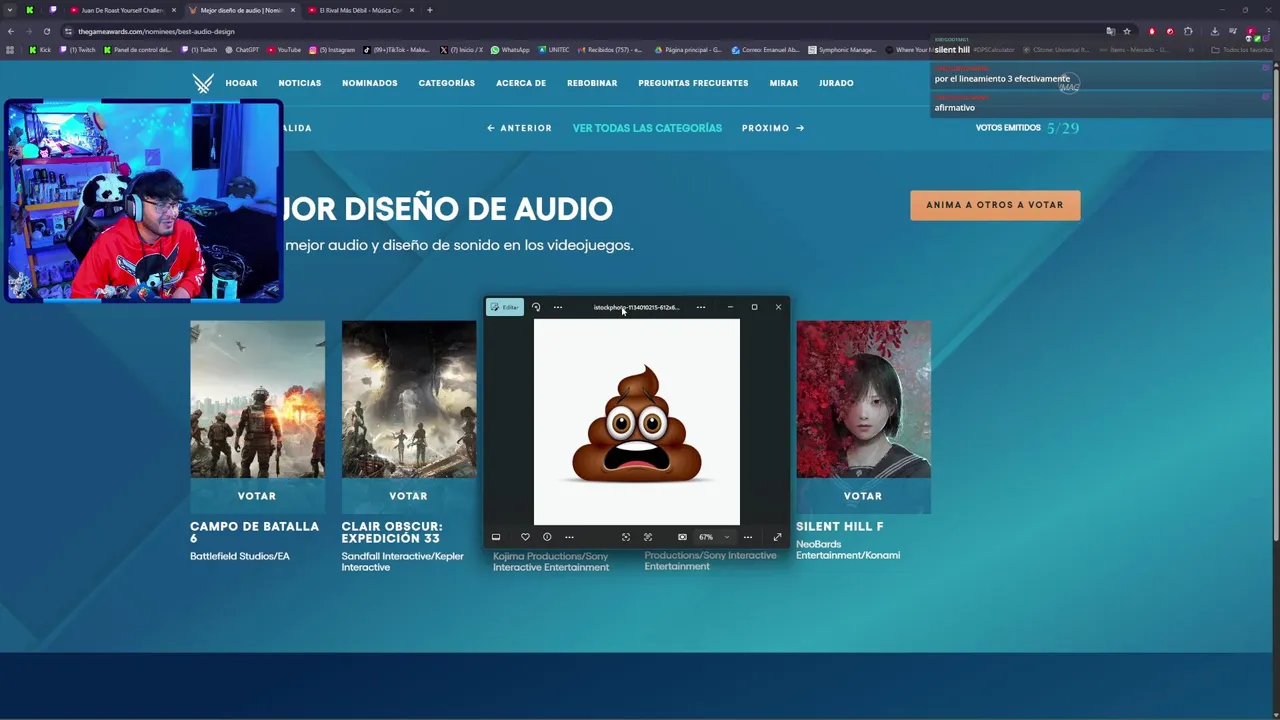Image resolution: width=1280 pixels, height=720 pixels.
Task: Select the Mejor diseño de audio tab
Action: [241, 10]
